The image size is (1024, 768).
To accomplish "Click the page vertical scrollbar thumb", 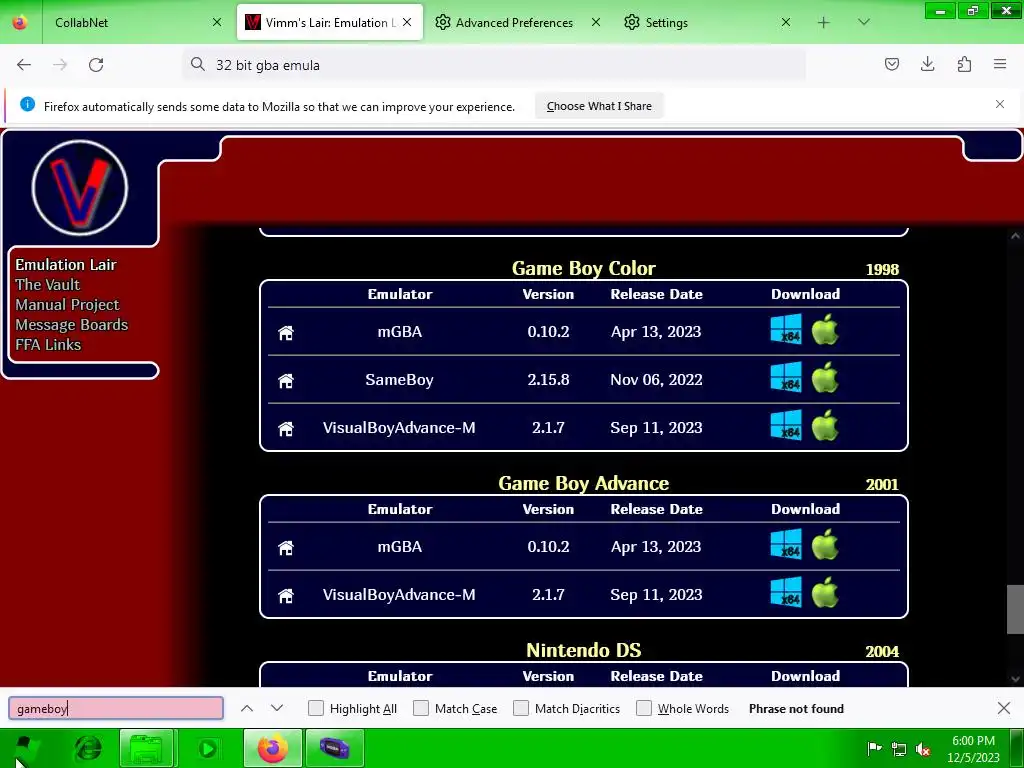I will click(1014, 609).
